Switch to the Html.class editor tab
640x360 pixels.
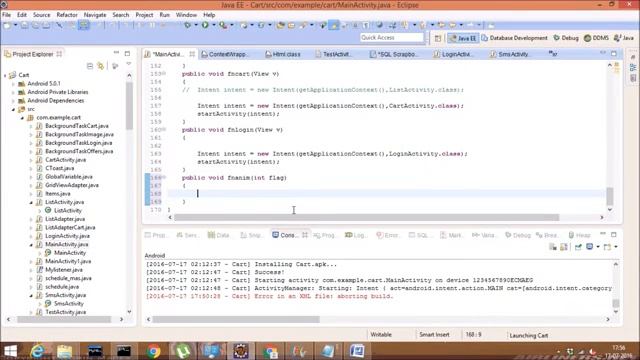282,54
